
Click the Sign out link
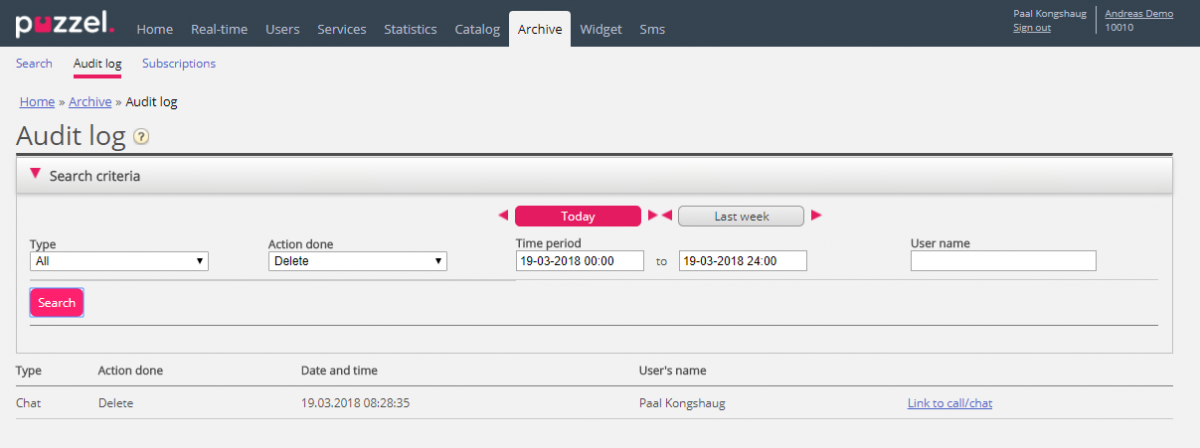tap(1031, 28)
